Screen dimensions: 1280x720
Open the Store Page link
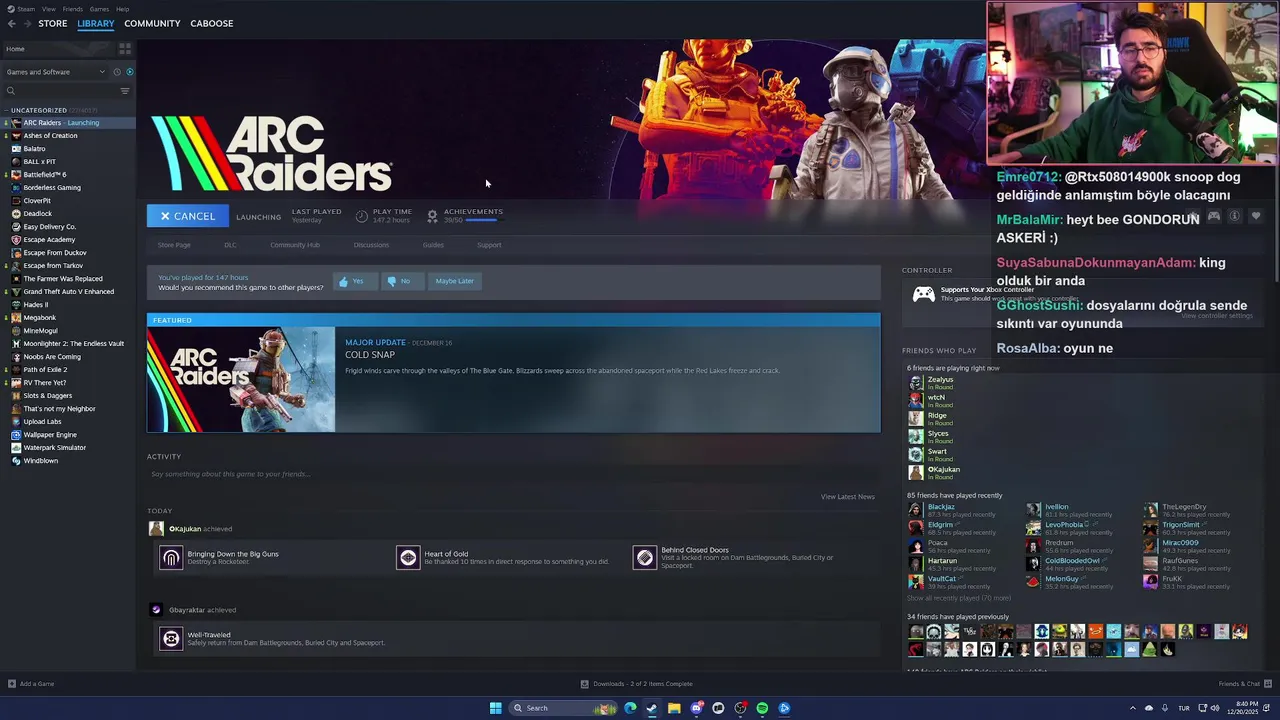click(x=174, y=245)
